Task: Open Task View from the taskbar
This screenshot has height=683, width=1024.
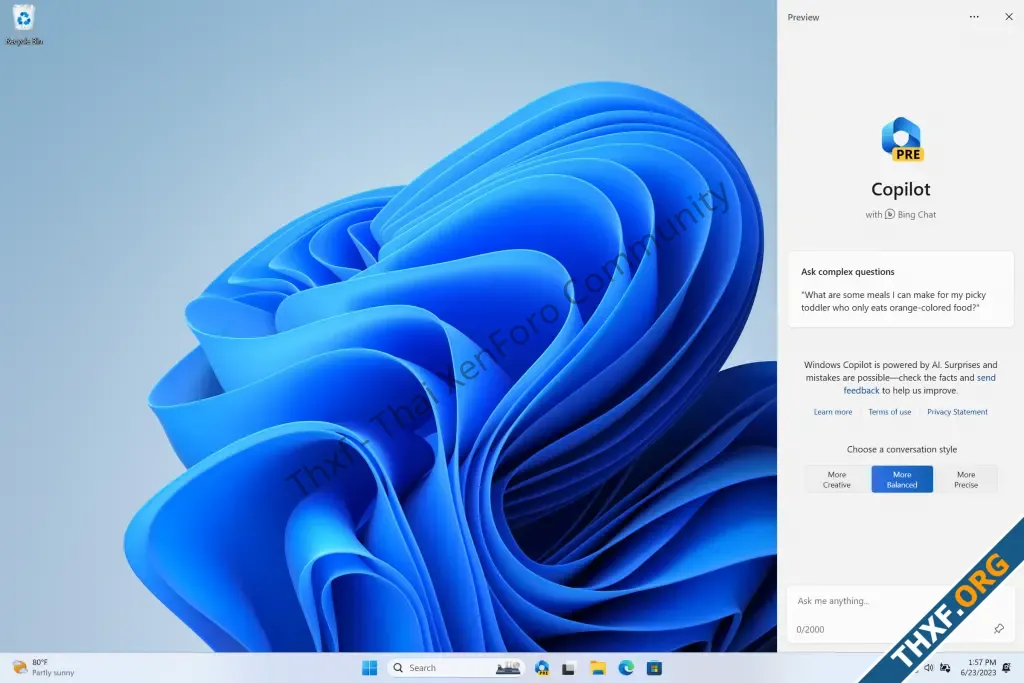Action: 569,668
